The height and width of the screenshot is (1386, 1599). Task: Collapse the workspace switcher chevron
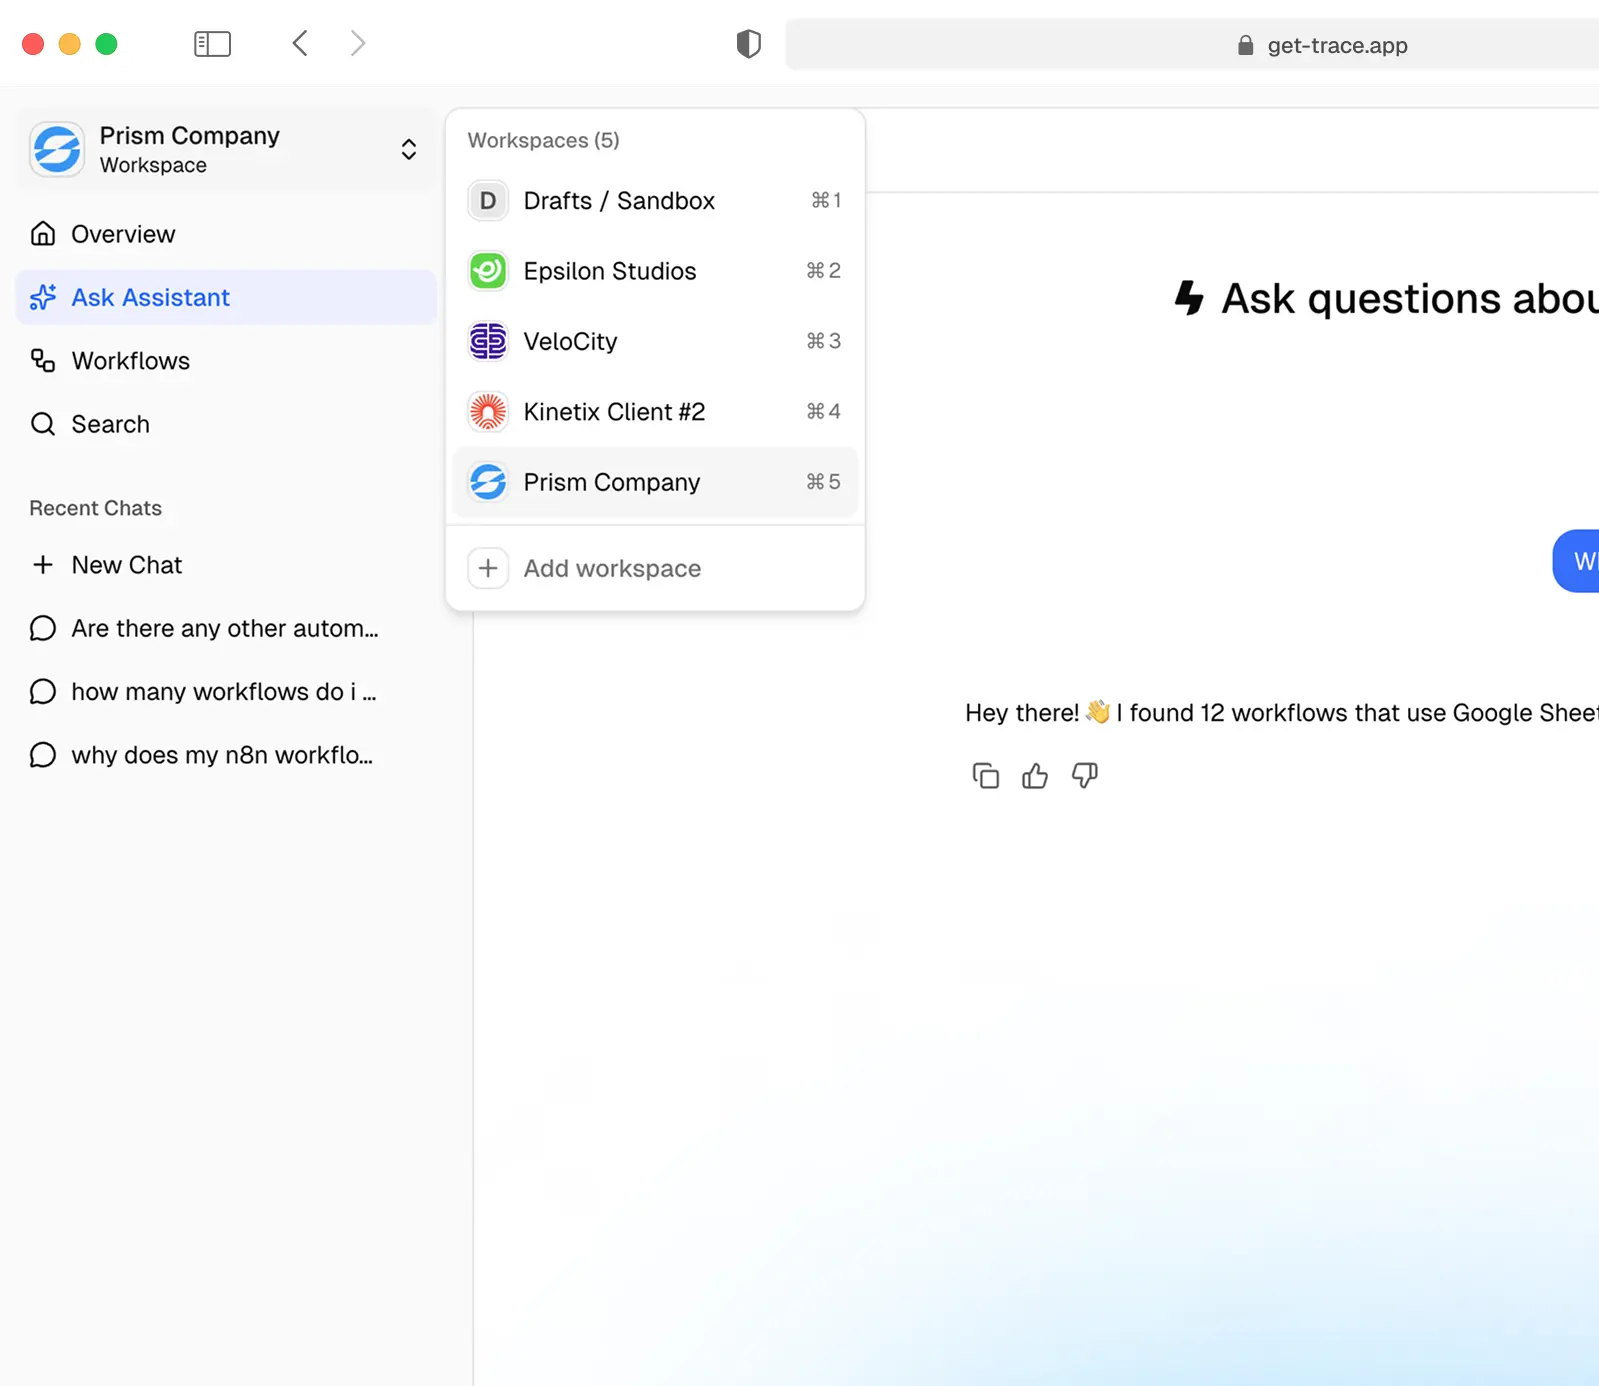408,150
